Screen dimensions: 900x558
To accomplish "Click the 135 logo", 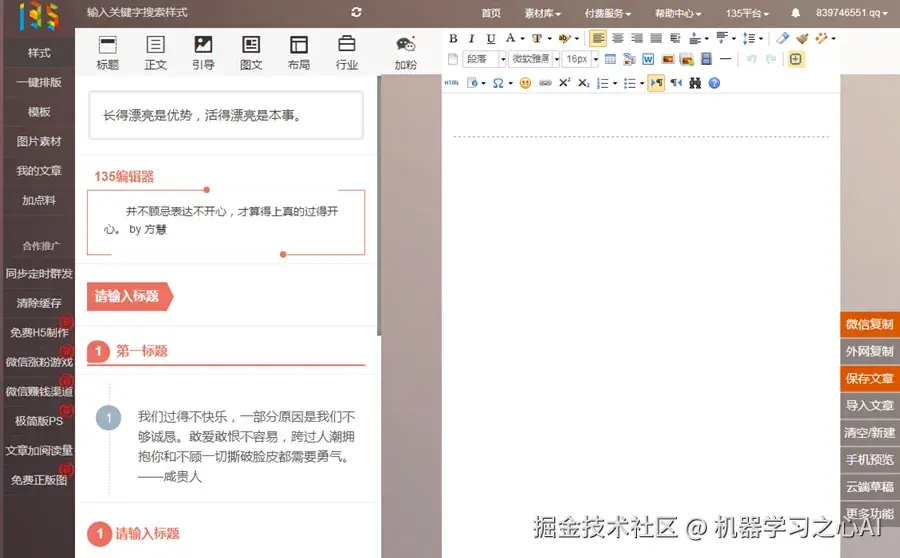I will pos(38,16).
